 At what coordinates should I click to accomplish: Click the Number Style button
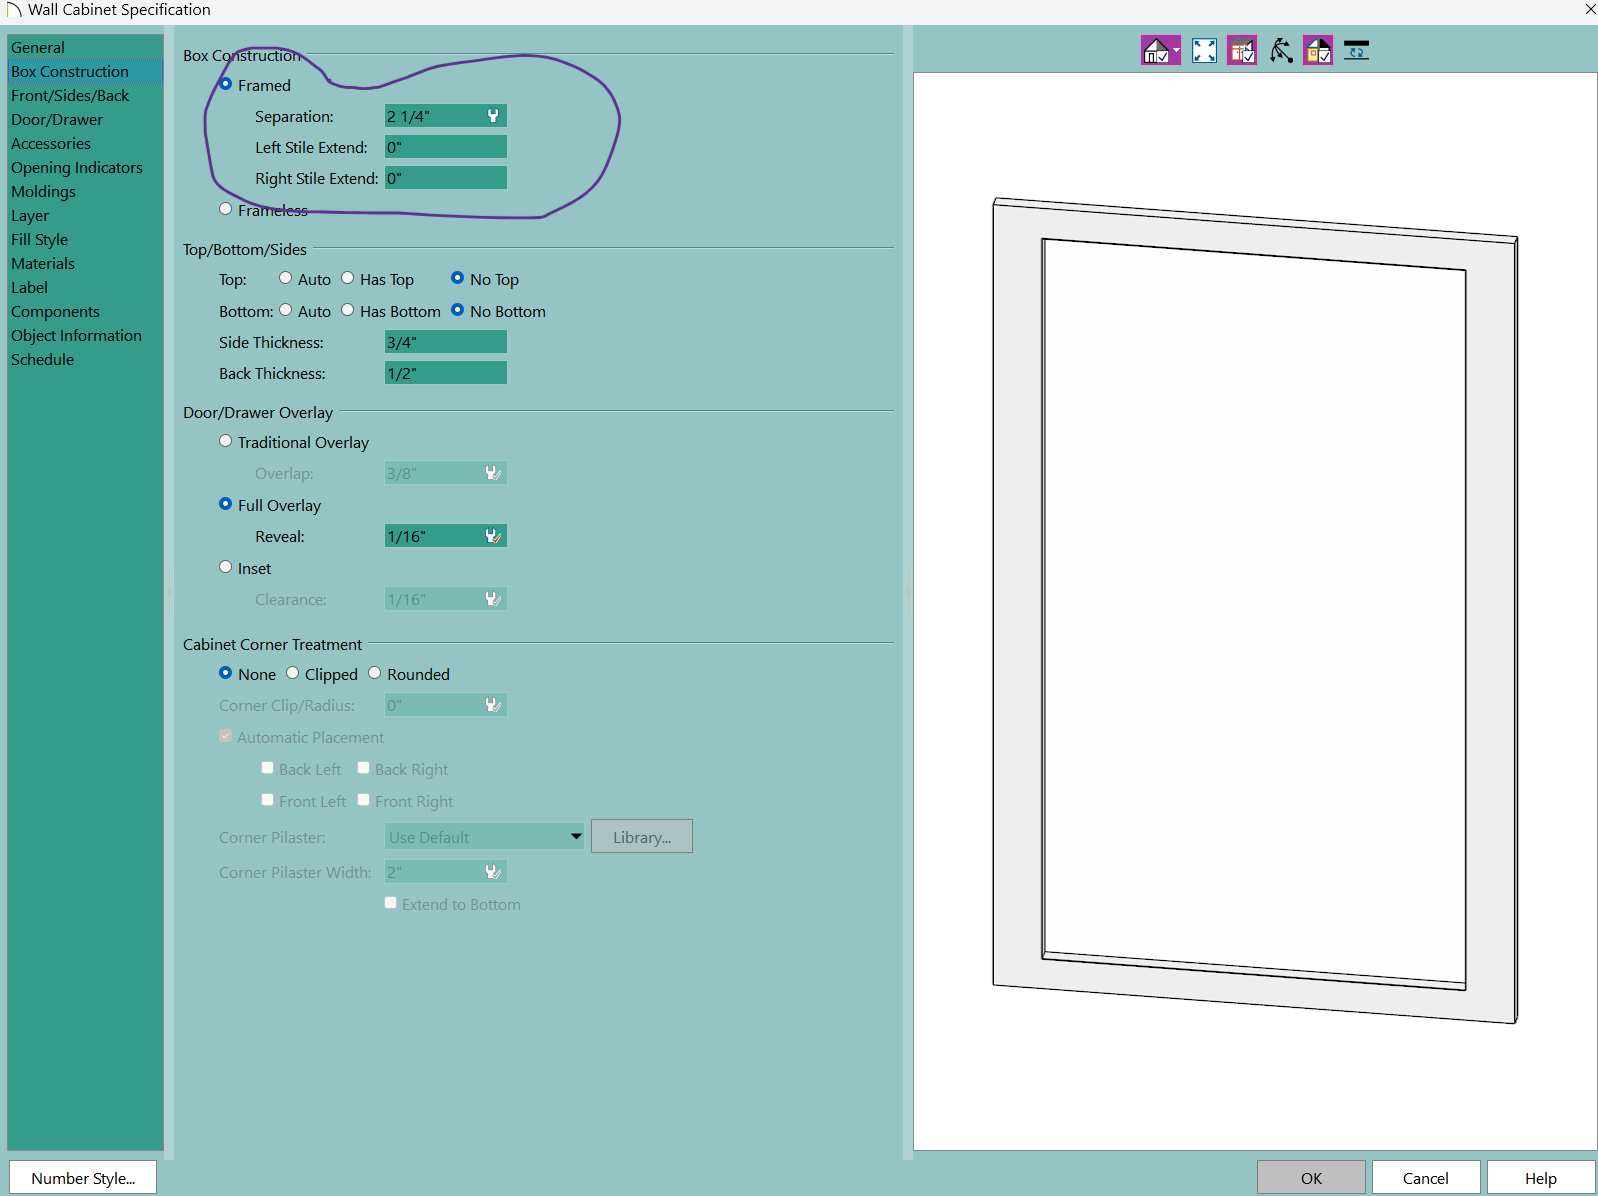coord(83,1178)
